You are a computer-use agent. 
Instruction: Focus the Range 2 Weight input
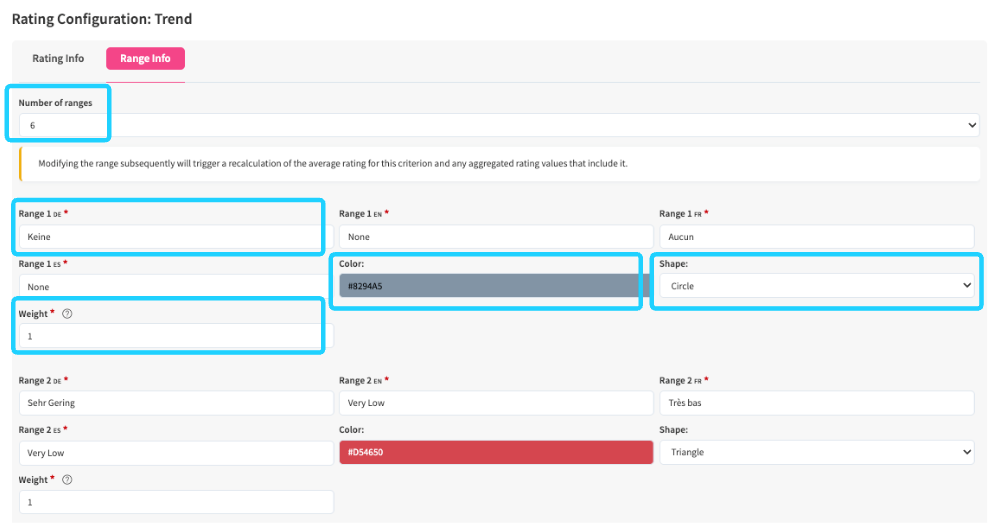[175, 502]
